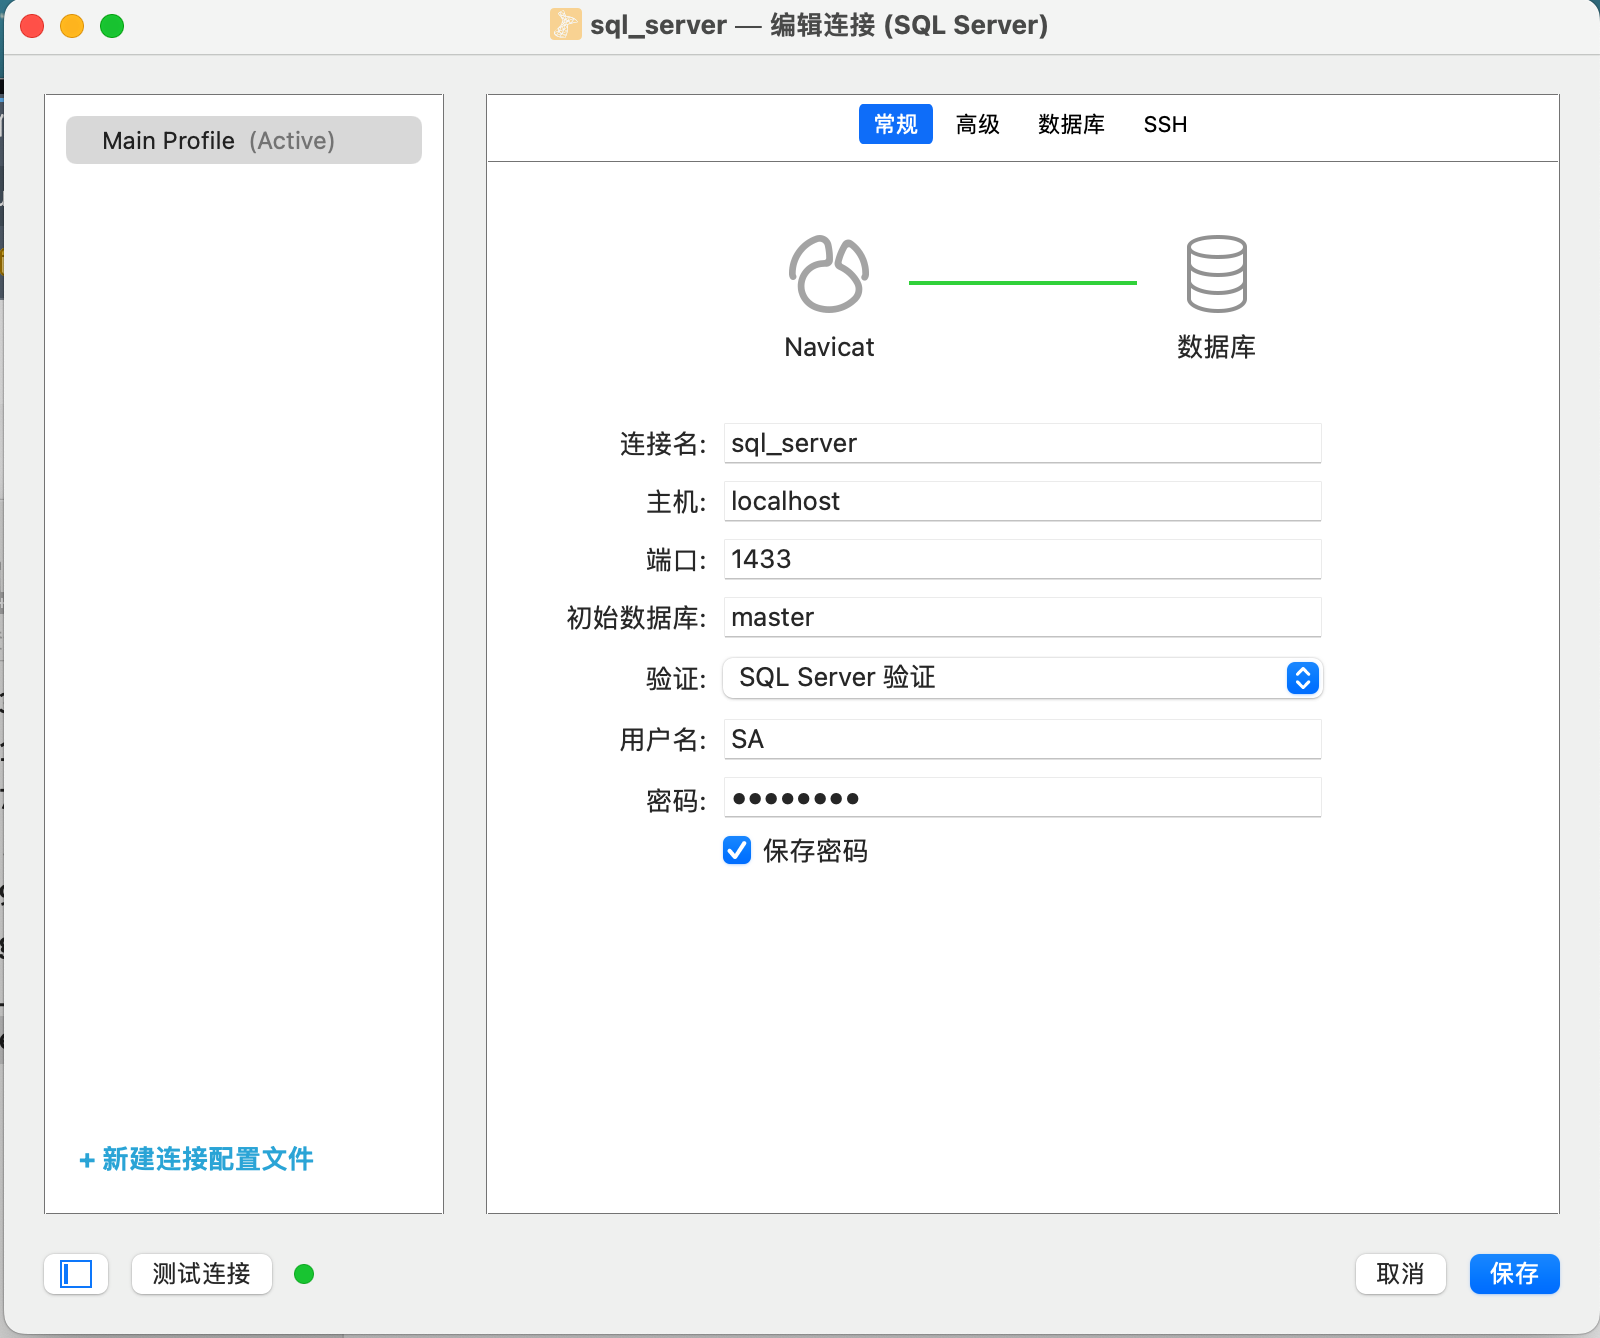This screenshot has width=1600, height=1338.
Task: Click the 数据库 label under the cylinder
Action: point(1216,347)
